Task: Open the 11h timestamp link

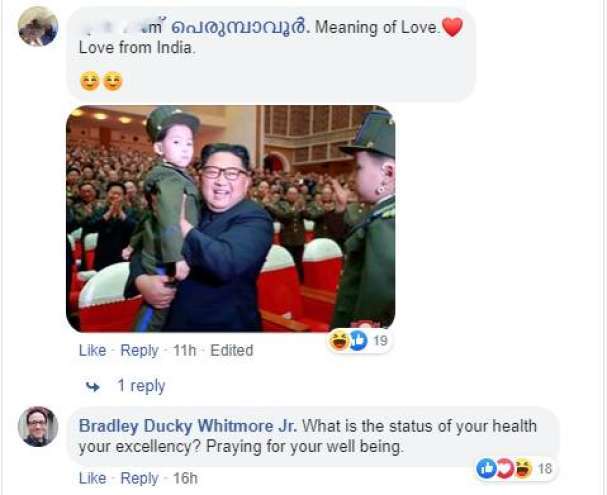Action: [184, 351]
